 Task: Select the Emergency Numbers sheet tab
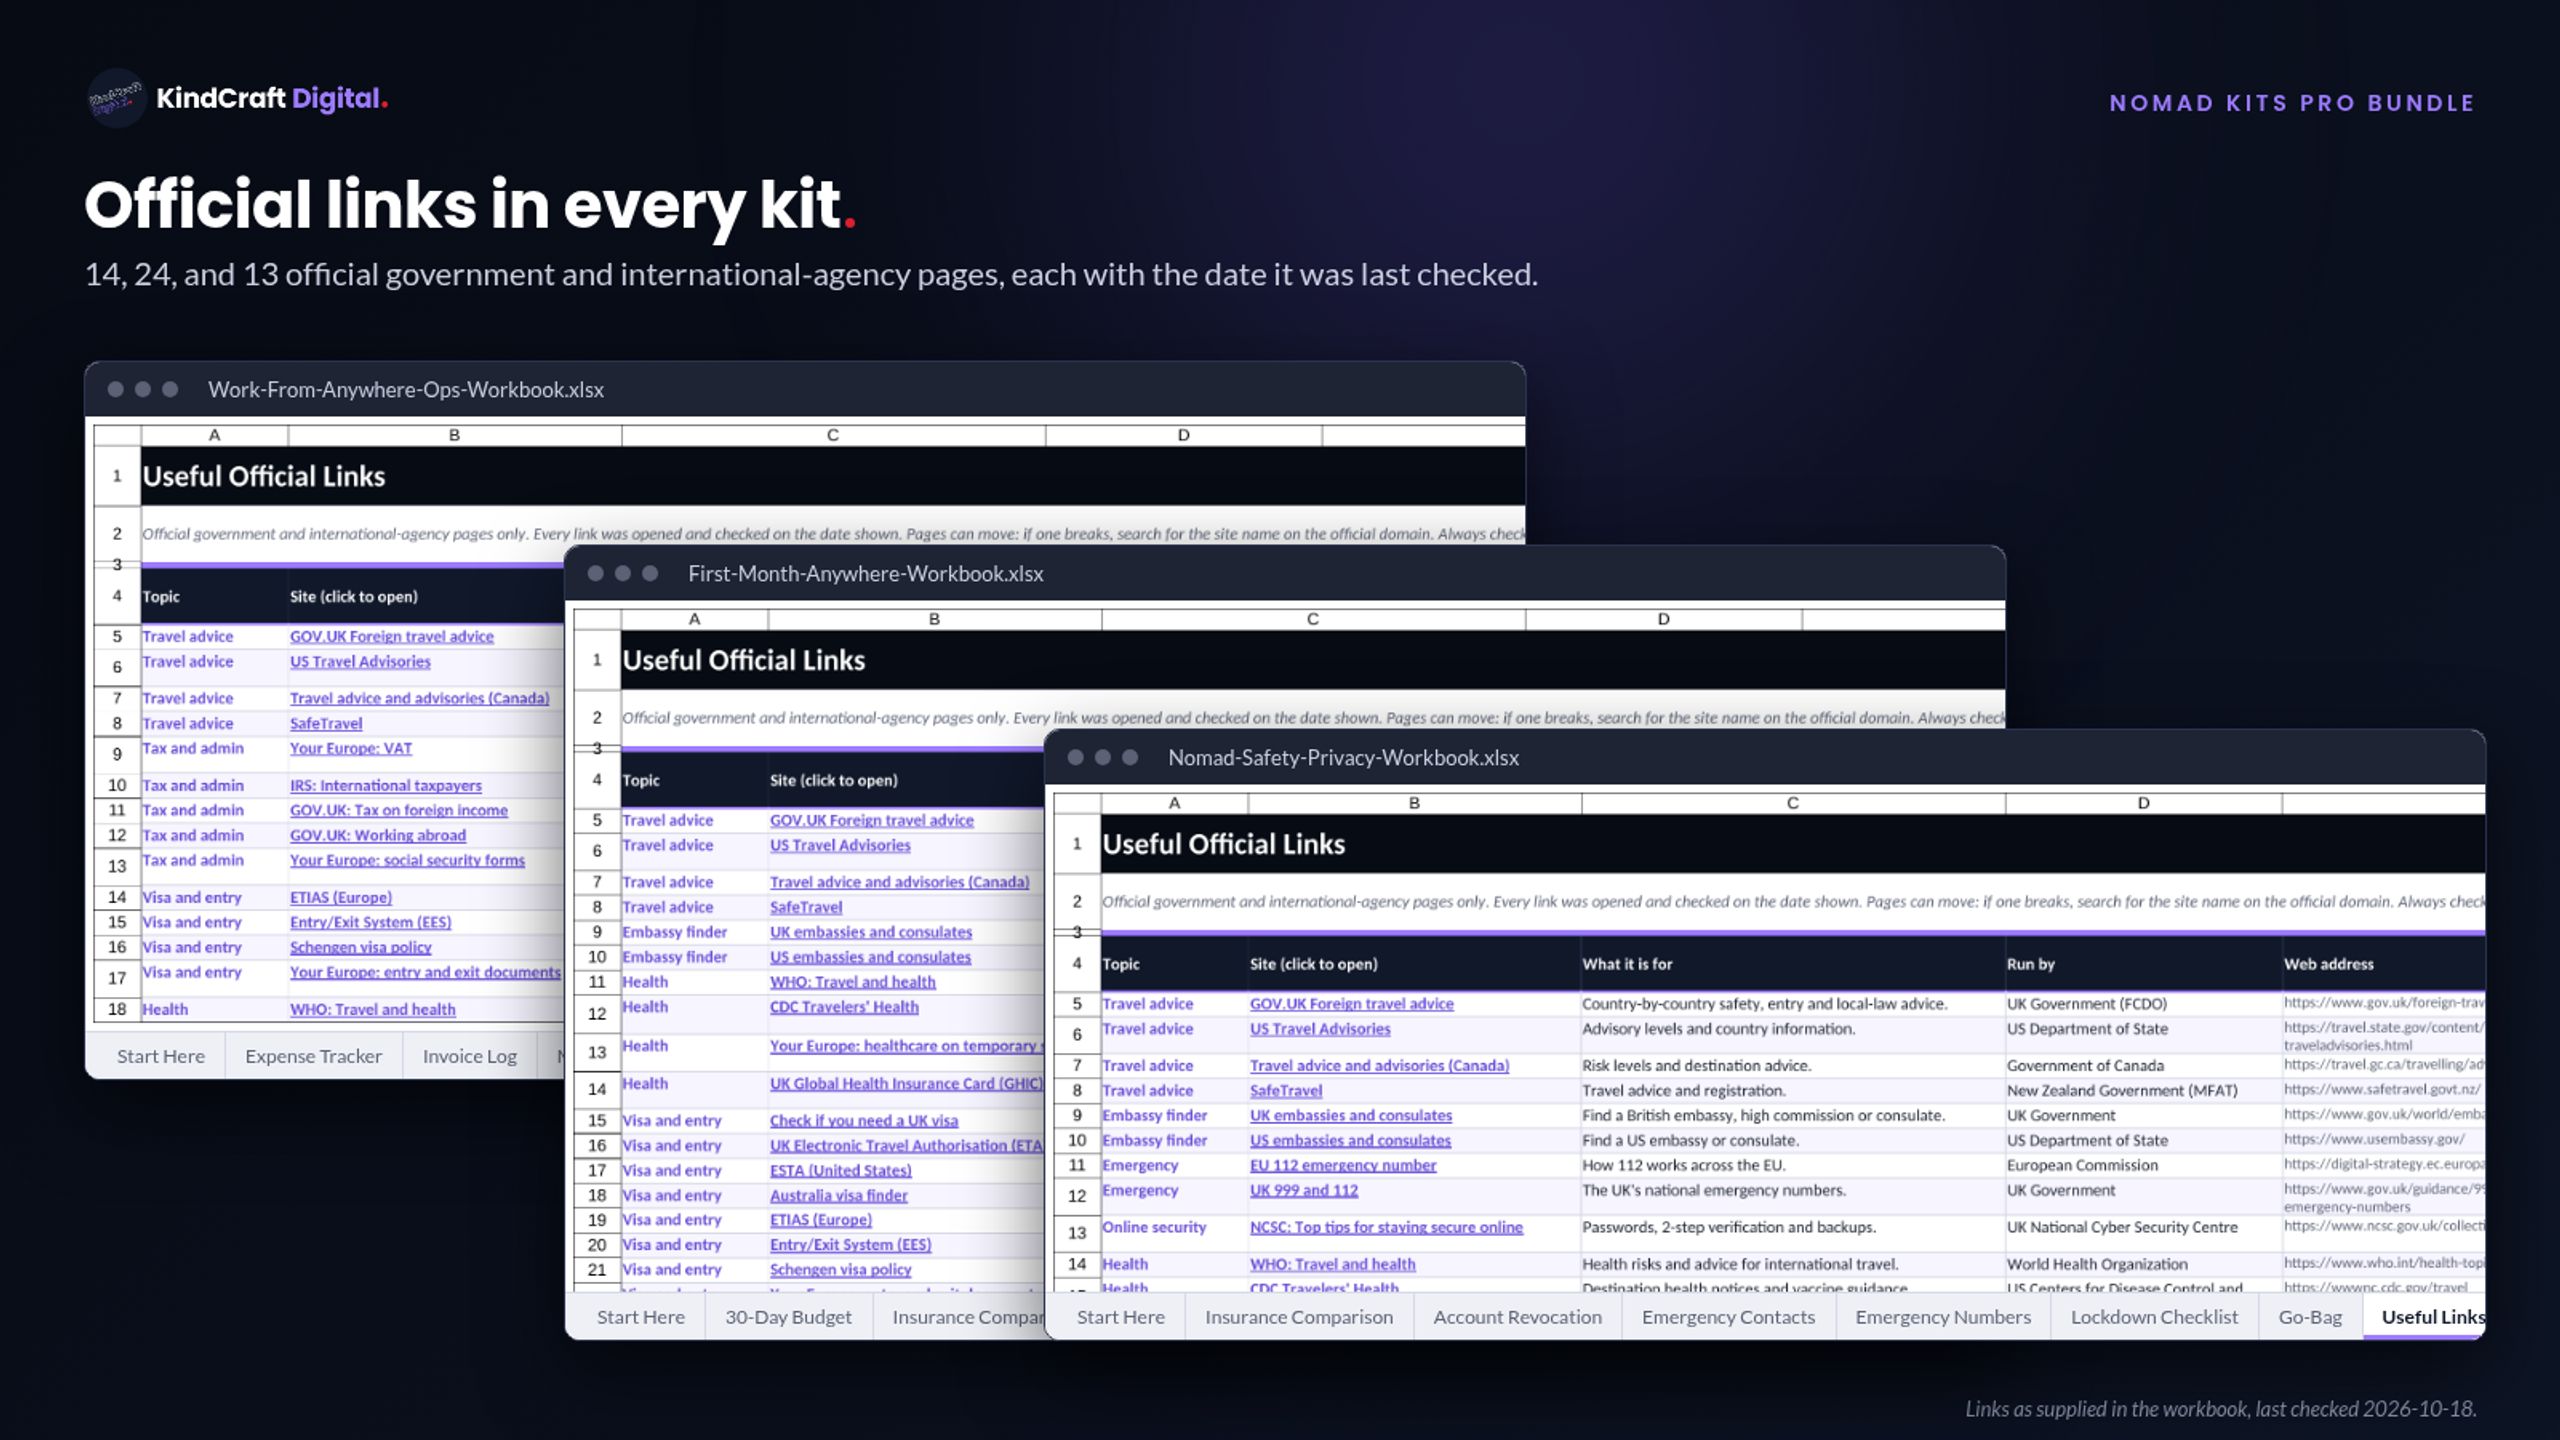[1942, 1317]
